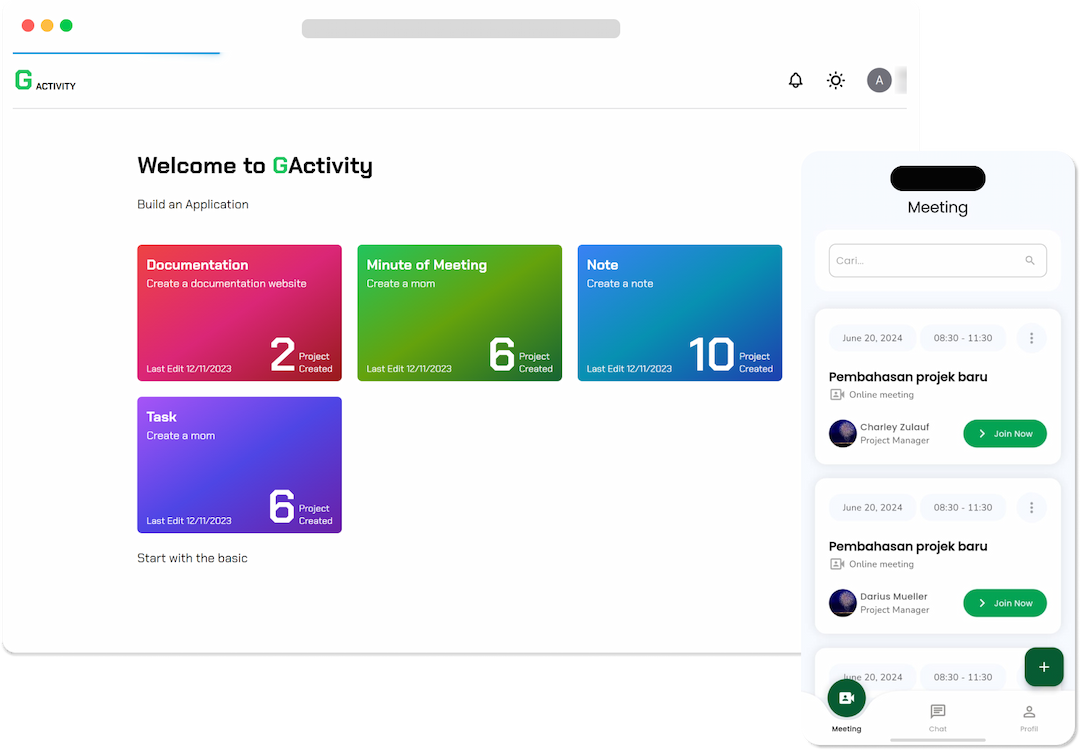
Task: Expand options menu on first meeting card
Action: pyautogui.click(x=1031, y=338)
